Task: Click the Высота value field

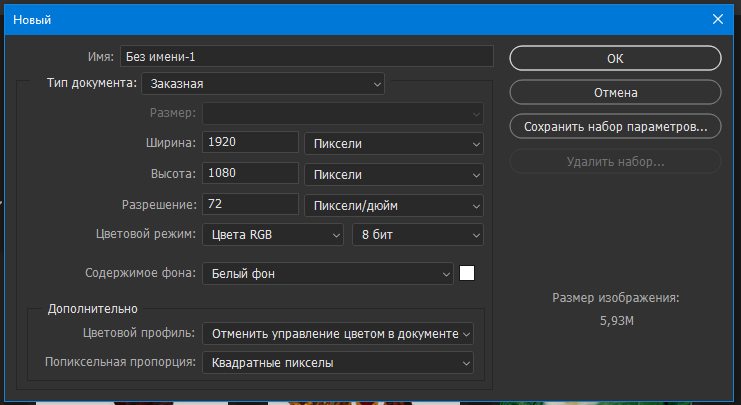Action: [250, 173]
